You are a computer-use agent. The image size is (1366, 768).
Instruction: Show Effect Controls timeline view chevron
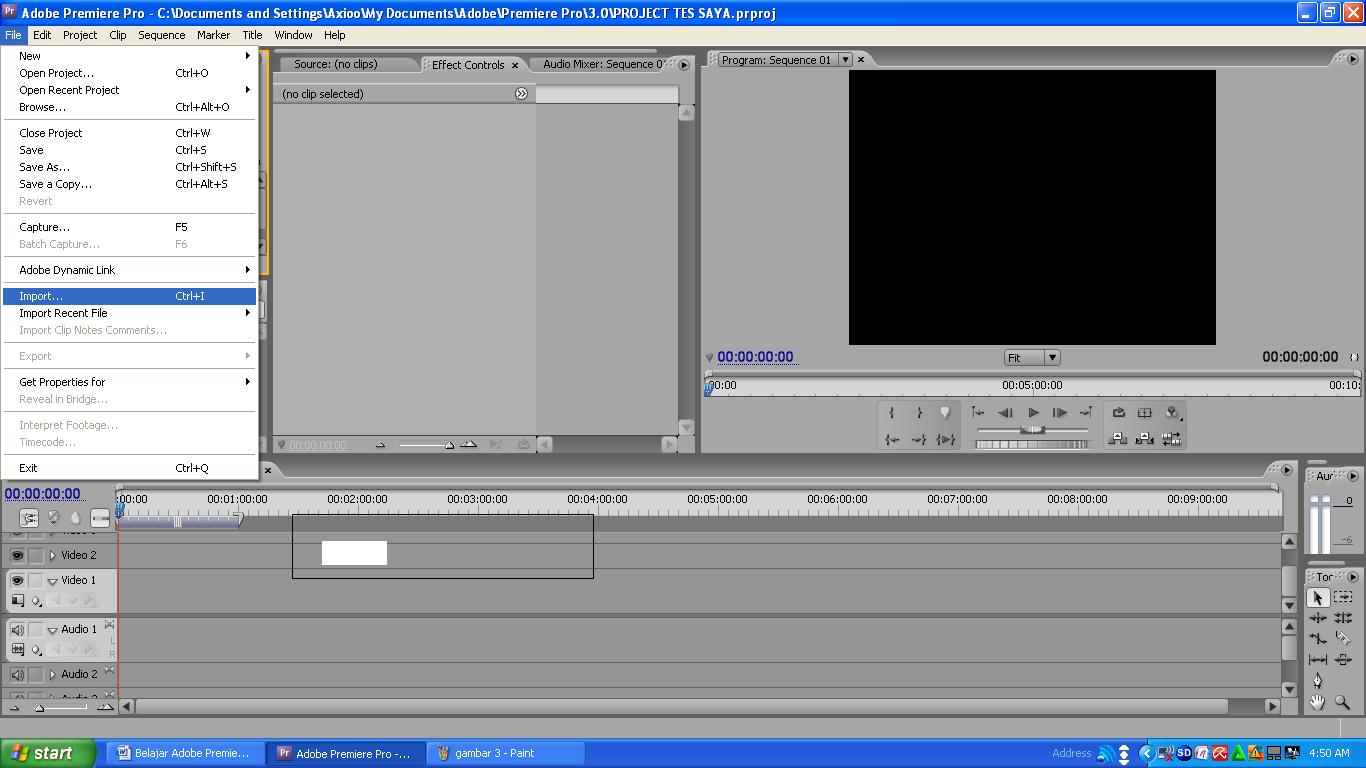point(521,93)
